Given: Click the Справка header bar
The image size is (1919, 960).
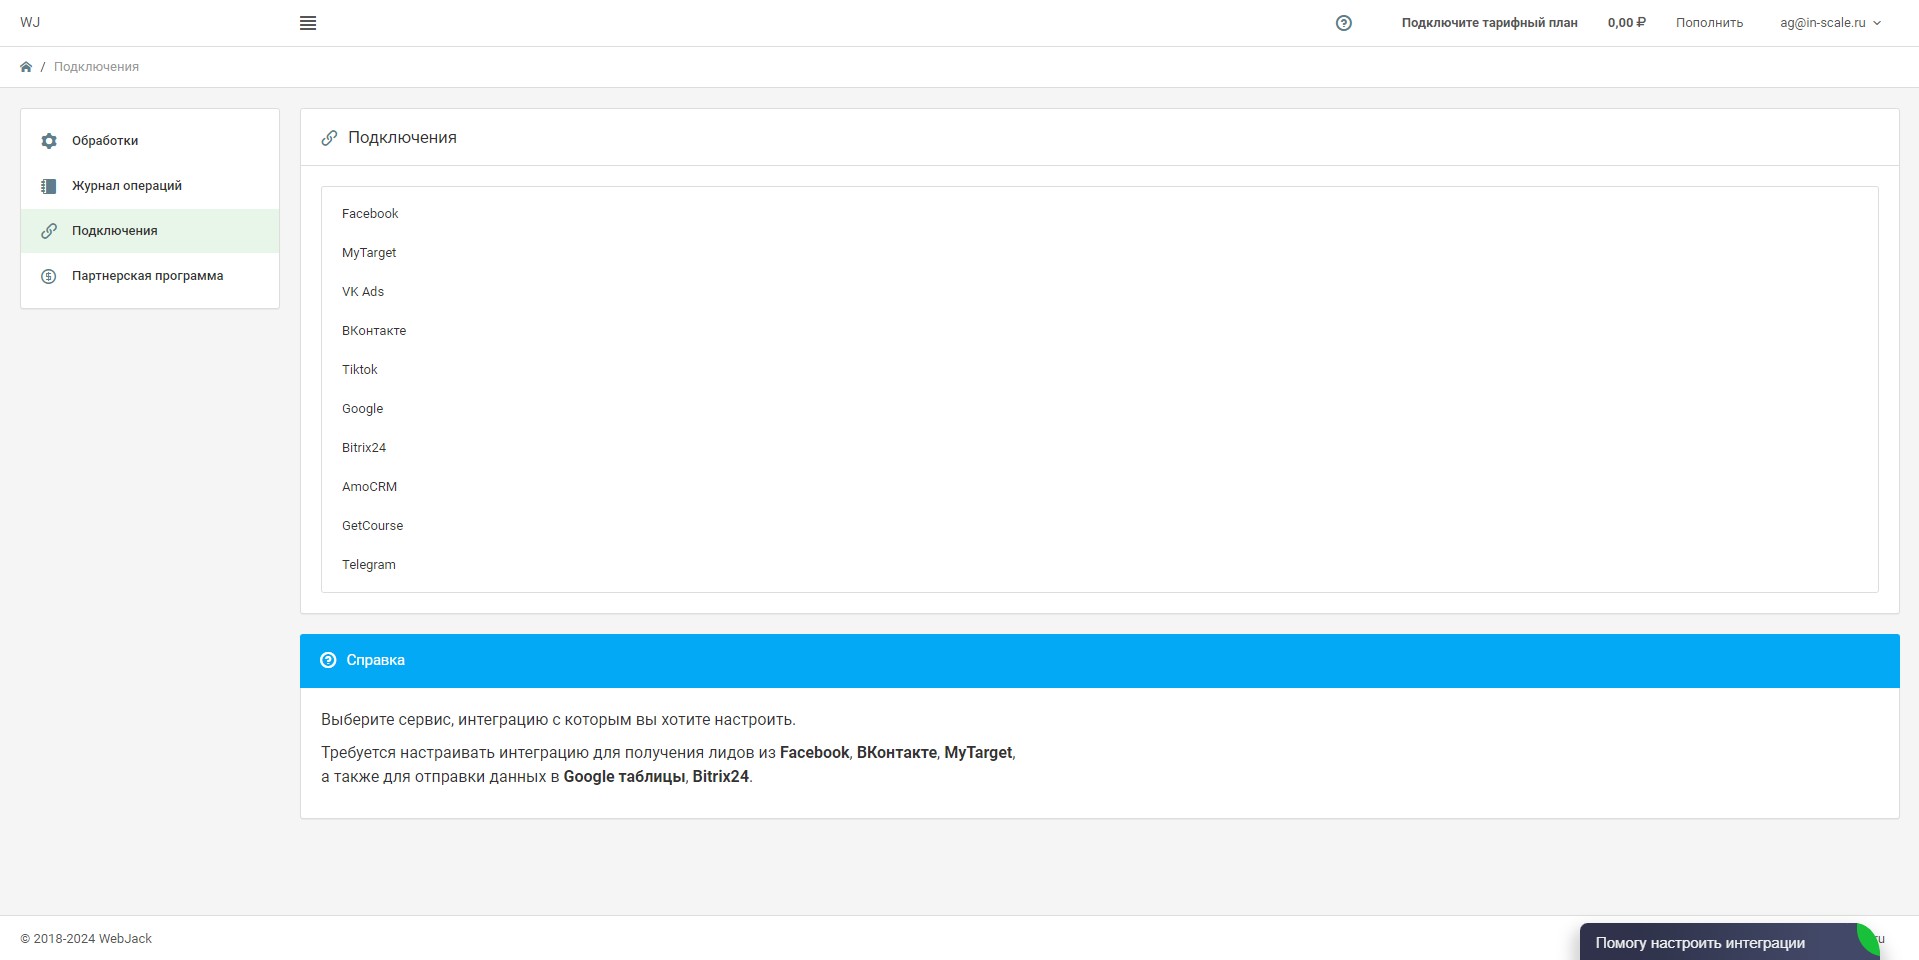Looking at the screenshot, I should 1099,661.
